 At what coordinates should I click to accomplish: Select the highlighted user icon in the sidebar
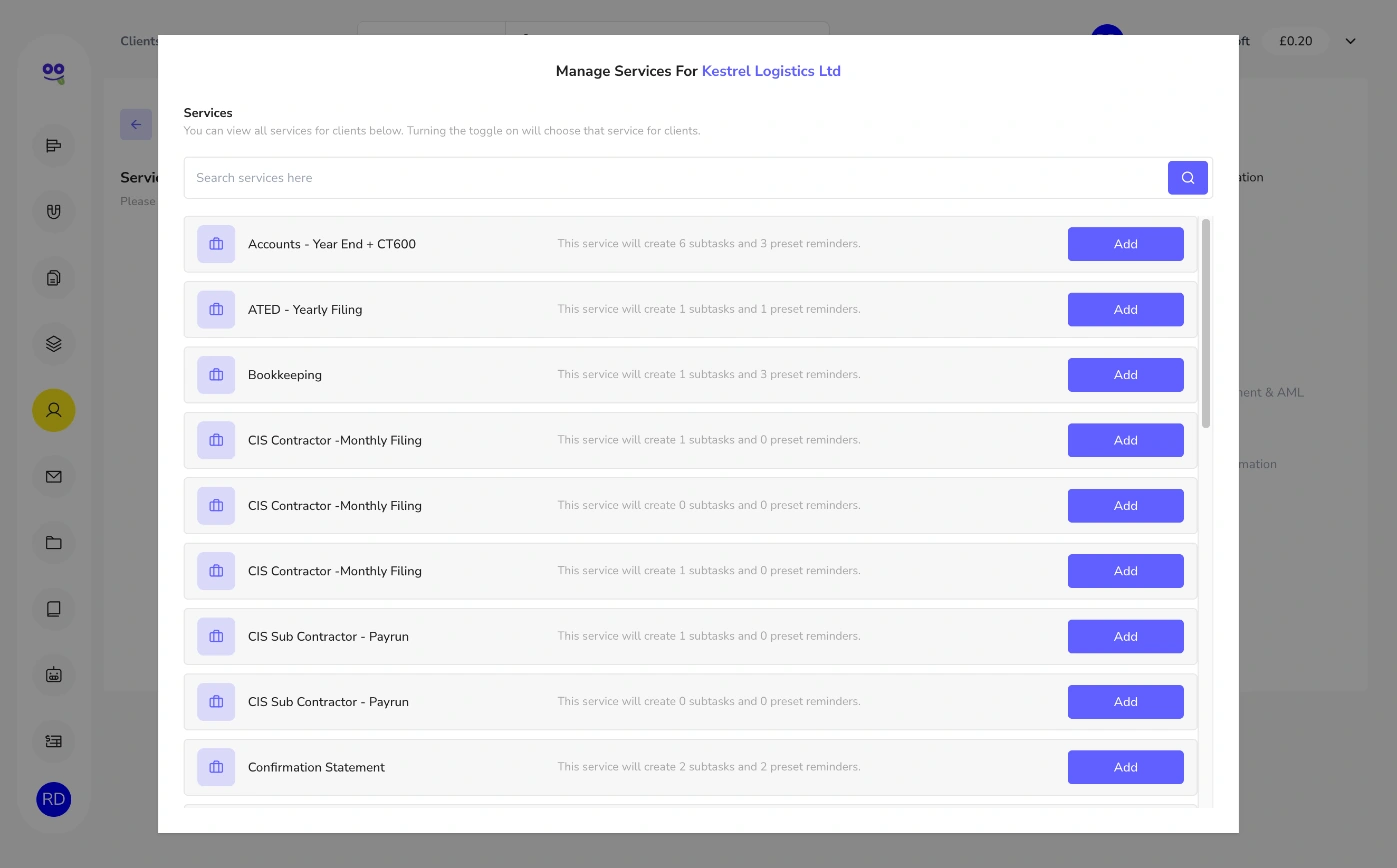54,410
